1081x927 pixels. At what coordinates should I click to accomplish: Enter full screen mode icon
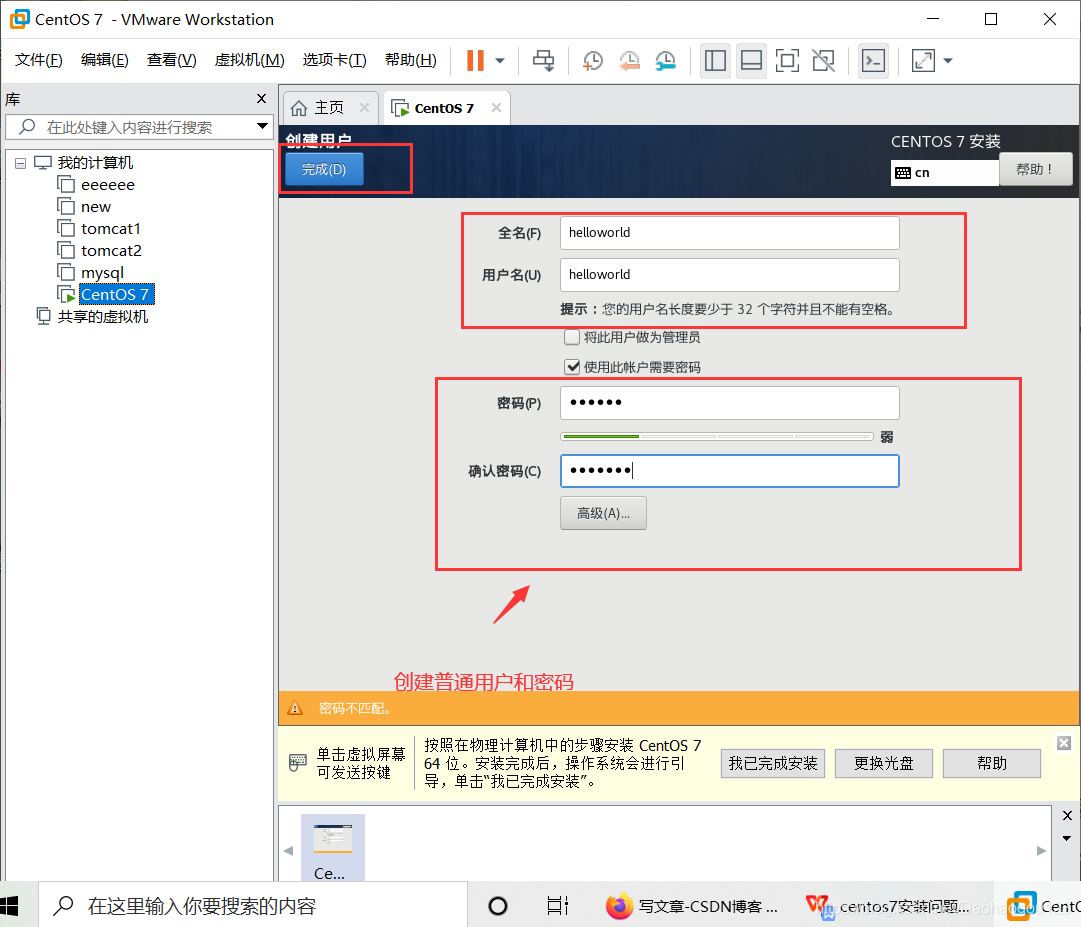[787, 61]
